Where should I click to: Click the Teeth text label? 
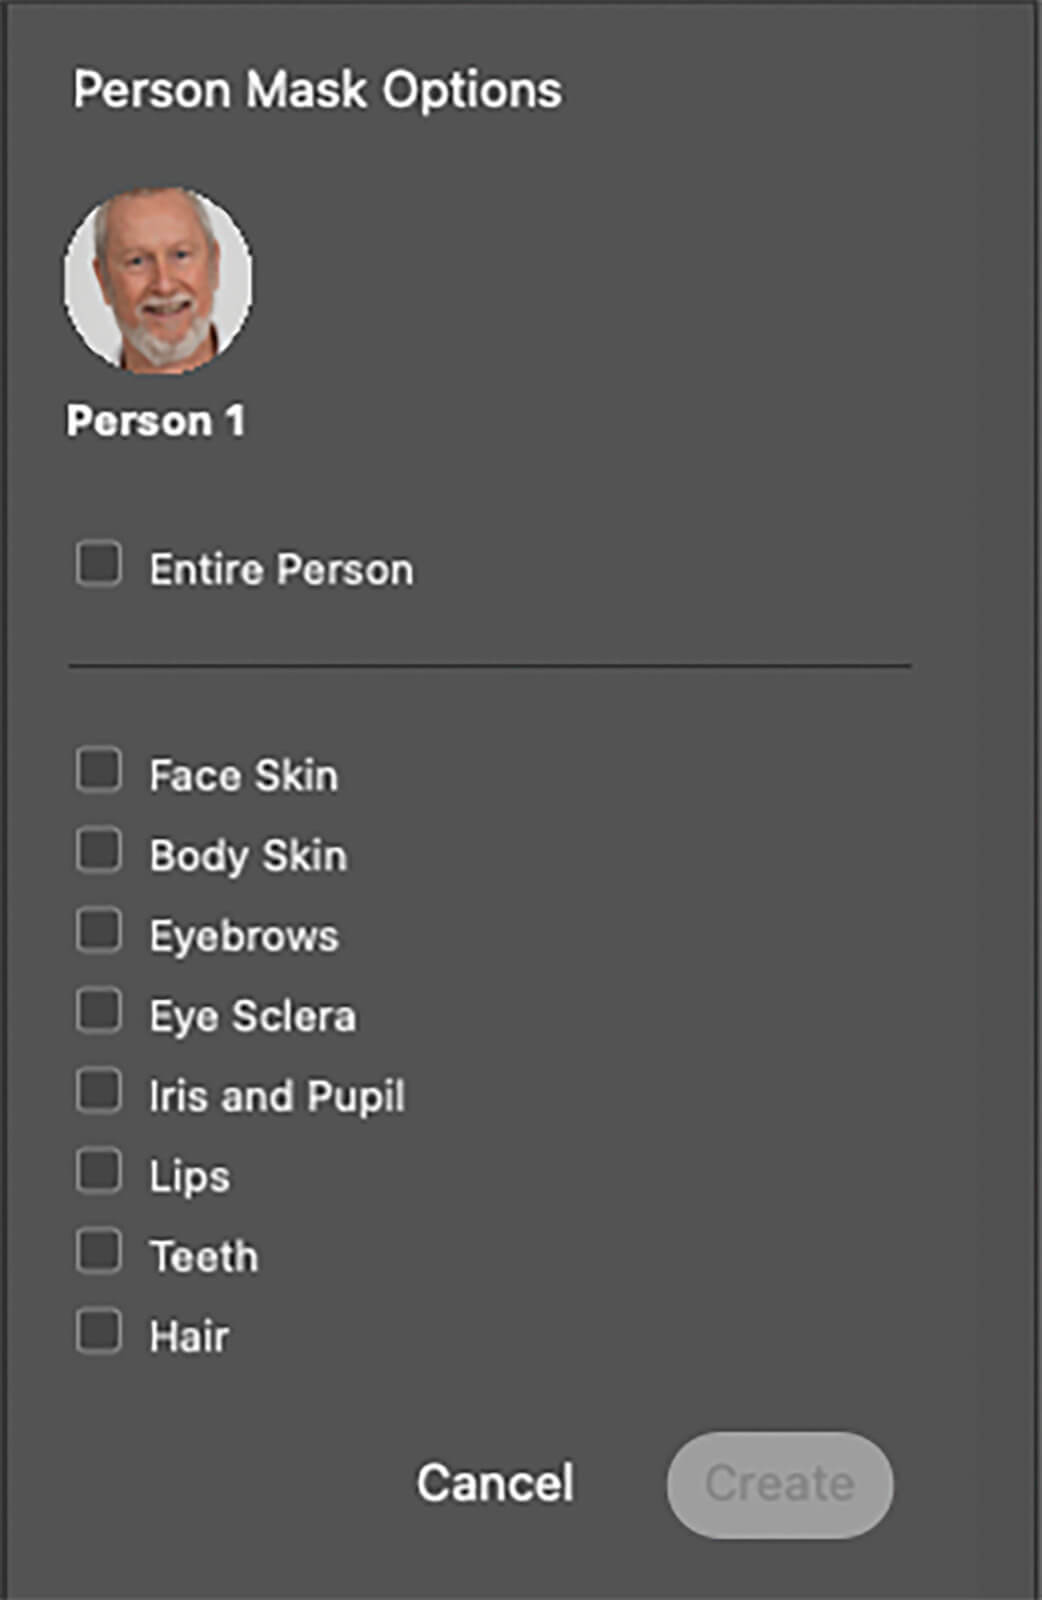point(204,1256)
